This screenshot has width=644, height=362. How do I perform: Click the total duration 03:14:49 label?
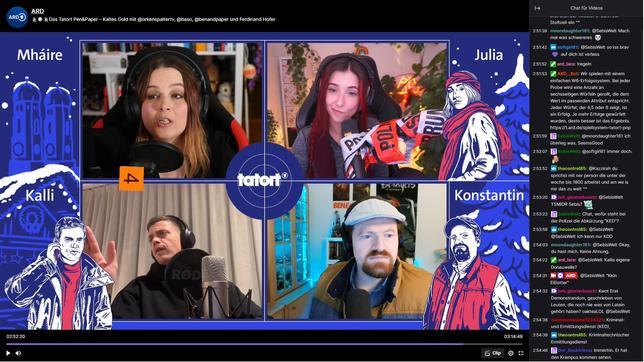click(513, 337)
